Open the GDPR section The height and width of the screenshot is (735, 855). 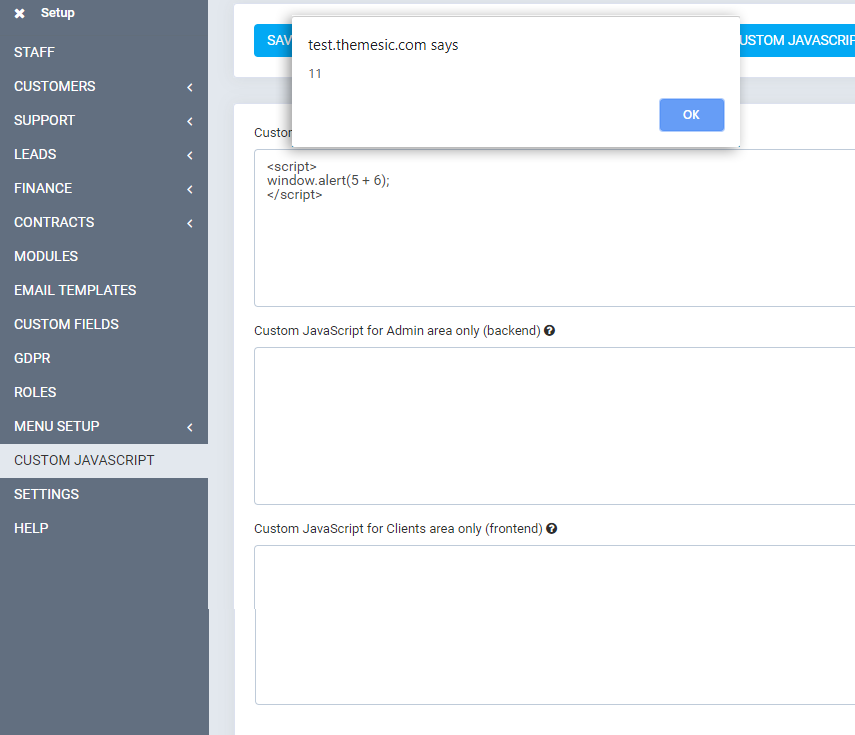pos(30,358)
